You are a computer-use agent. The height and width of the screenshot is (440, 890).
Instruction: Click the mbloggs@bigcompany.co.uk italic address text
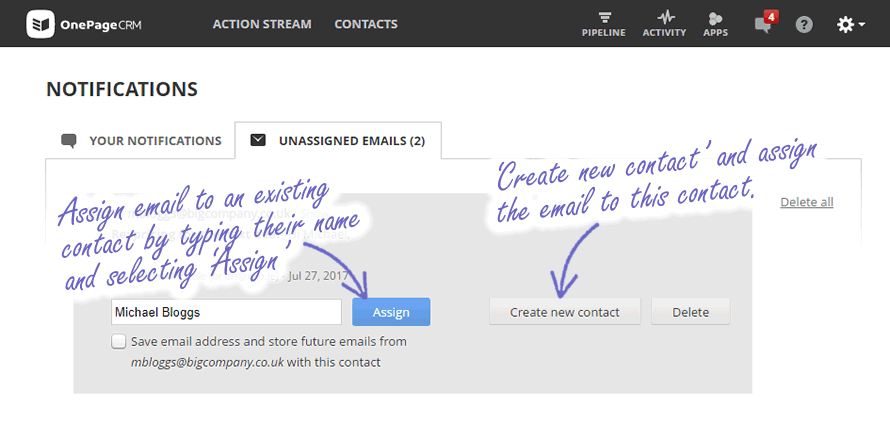207,362
